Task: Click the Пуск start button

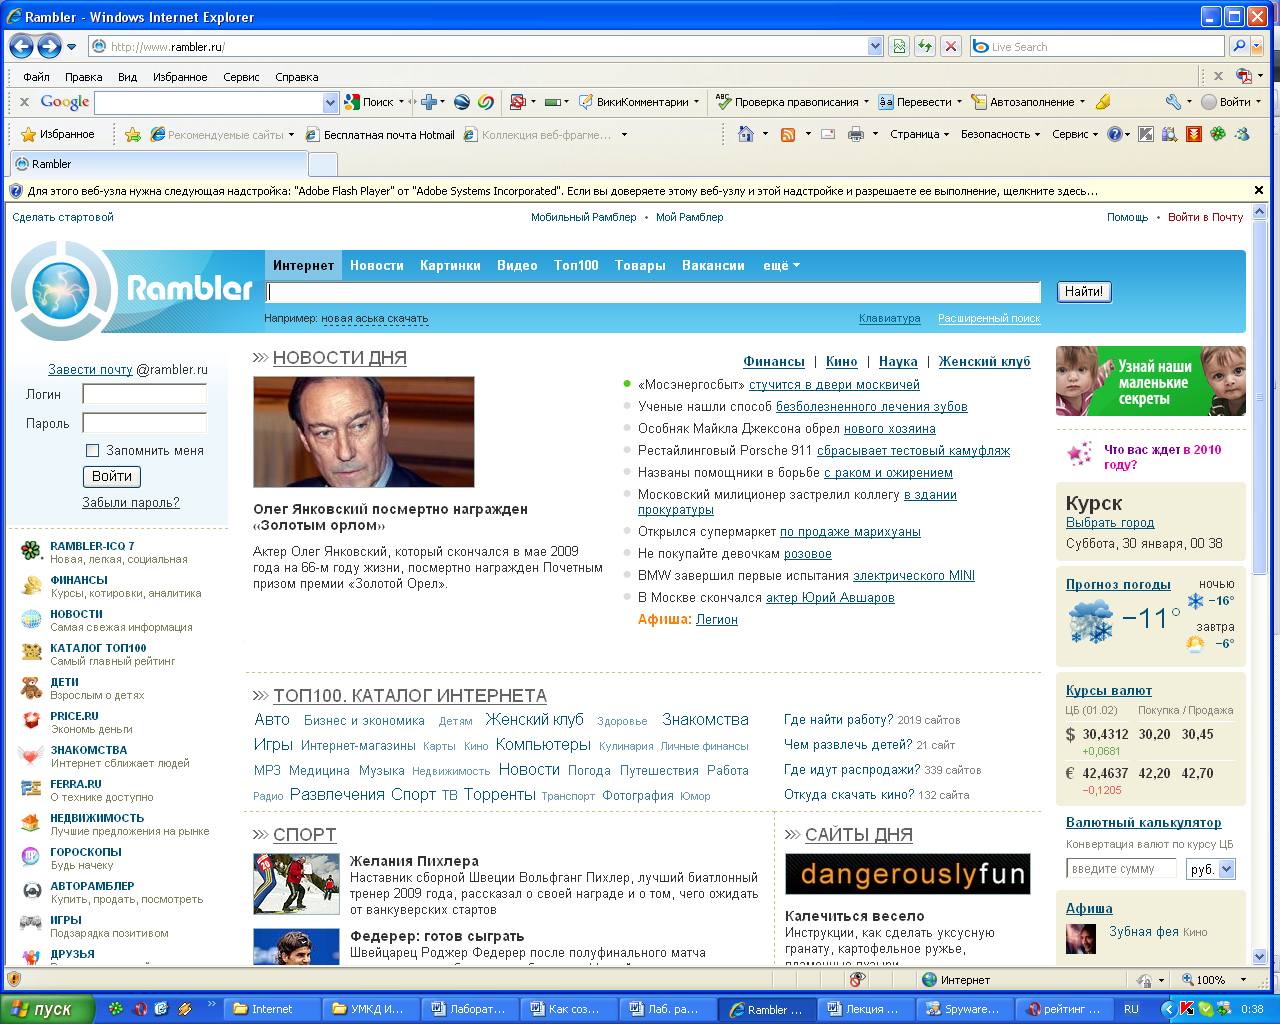Action: pyautogui.click(x=47, y=1009)
